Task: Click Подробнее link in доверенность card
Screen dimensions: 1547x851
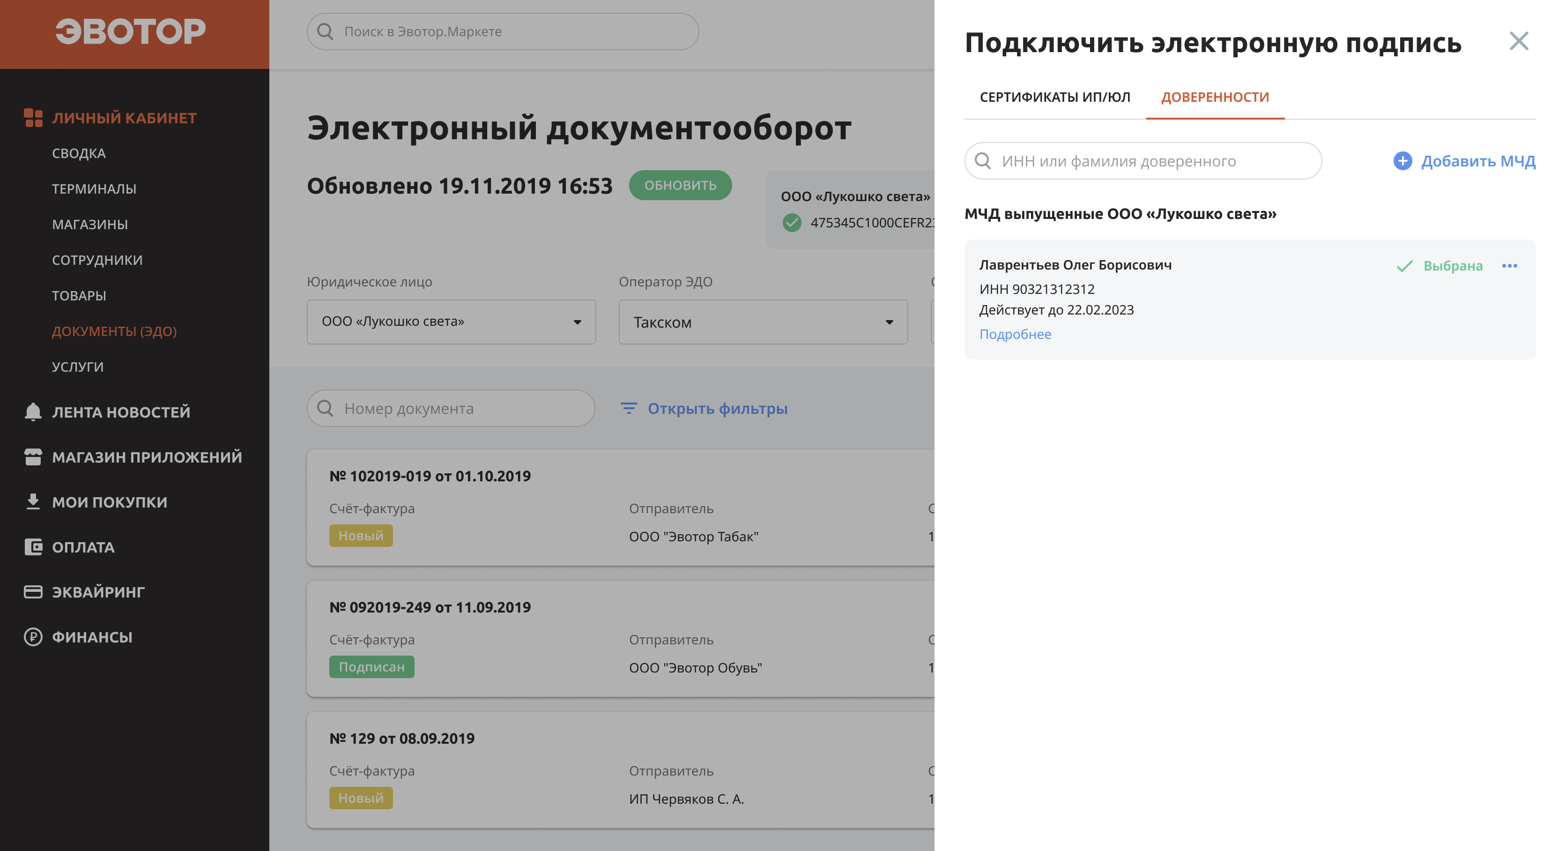Action: coord(1015,334)
